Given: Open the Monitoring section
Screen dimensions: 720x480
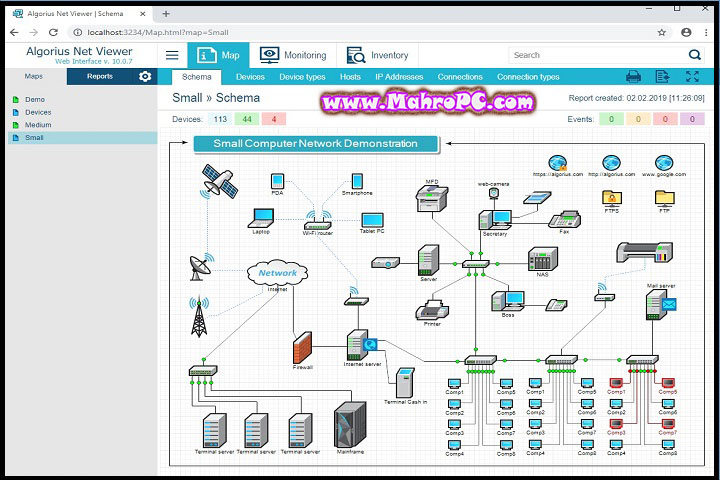Looking at the screenshot, I should 293,55.
